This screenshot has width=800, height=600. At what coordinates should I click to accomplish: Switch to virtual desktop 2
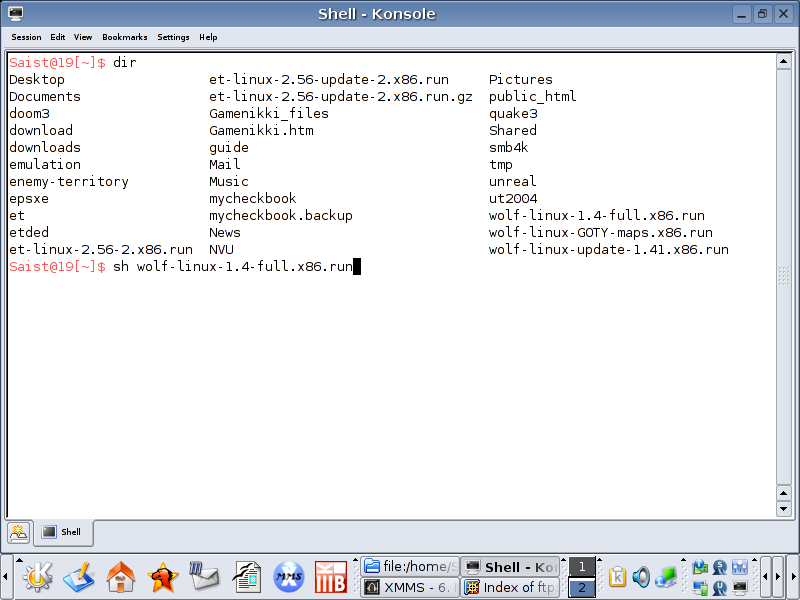(581, 588)
